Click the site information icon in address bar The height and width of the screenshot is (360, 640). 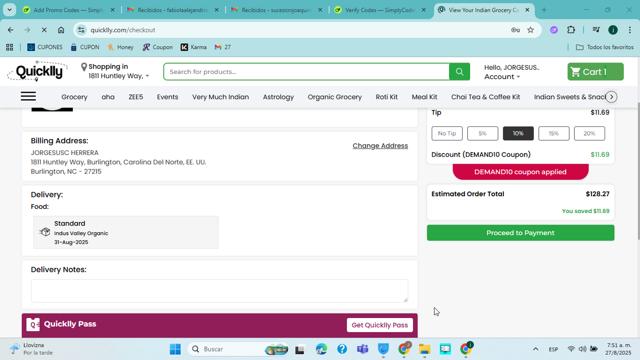click(x=82, y=30)
